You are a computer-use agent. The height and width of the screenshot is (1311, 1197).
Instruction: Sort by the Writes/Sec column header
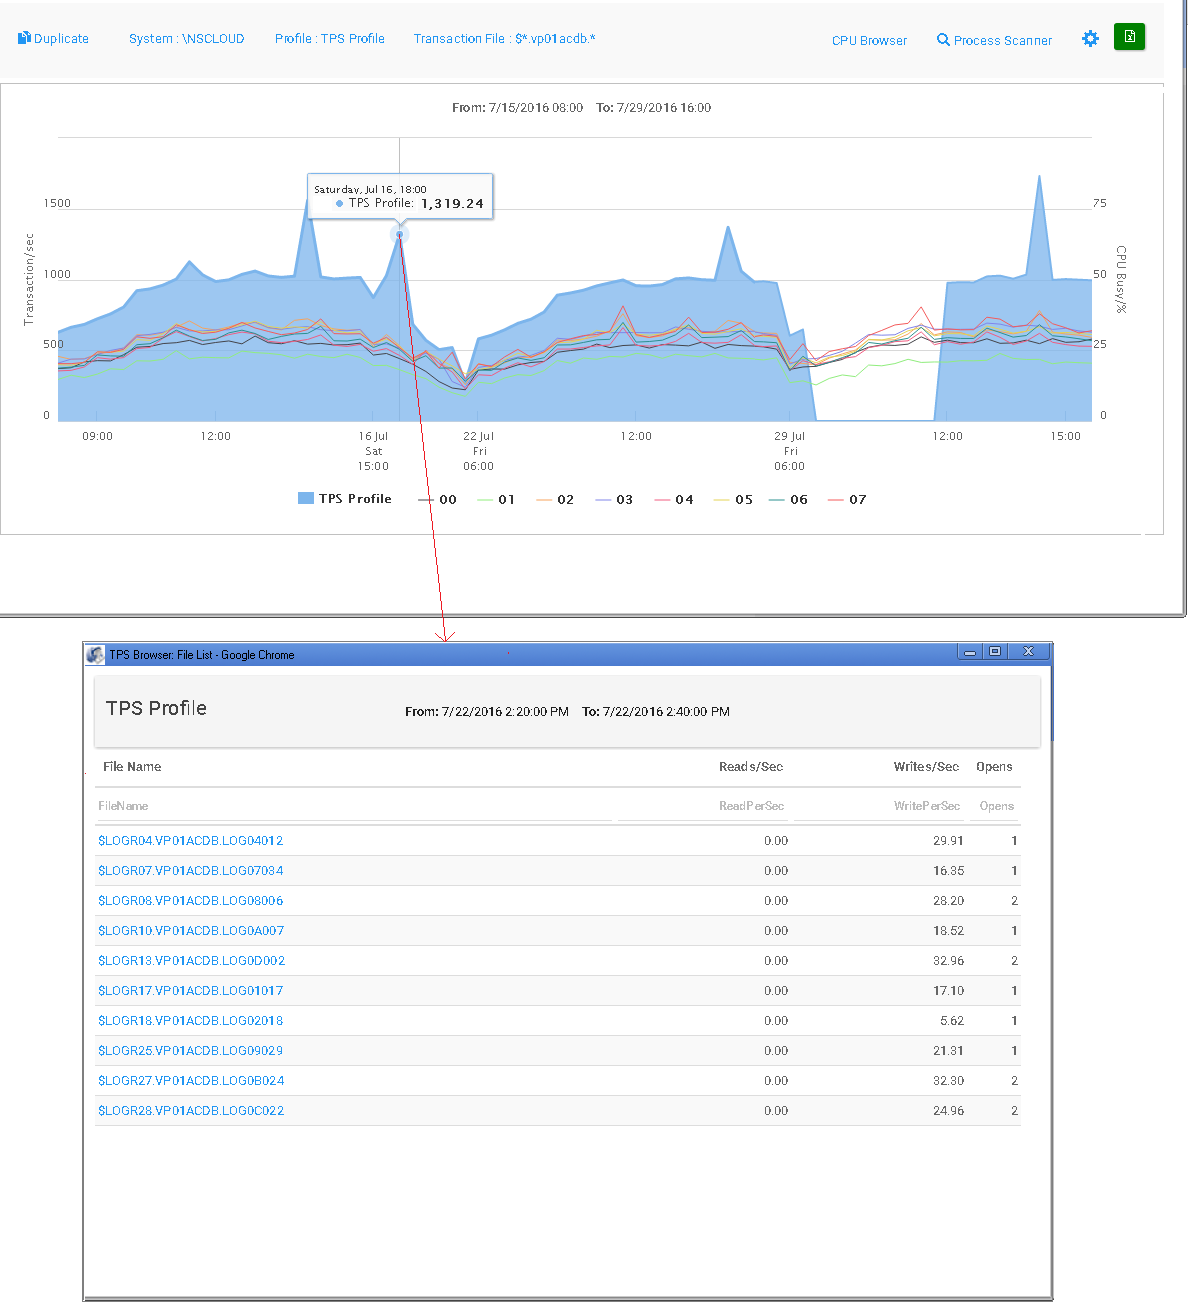click(x=925, y=767)
